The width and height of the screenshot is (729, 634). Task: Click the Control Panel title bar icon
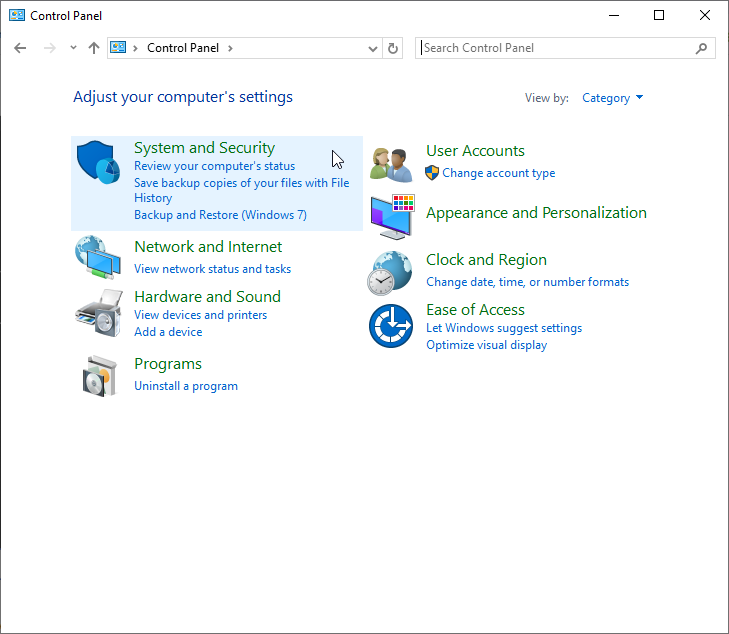coord(17,15)
